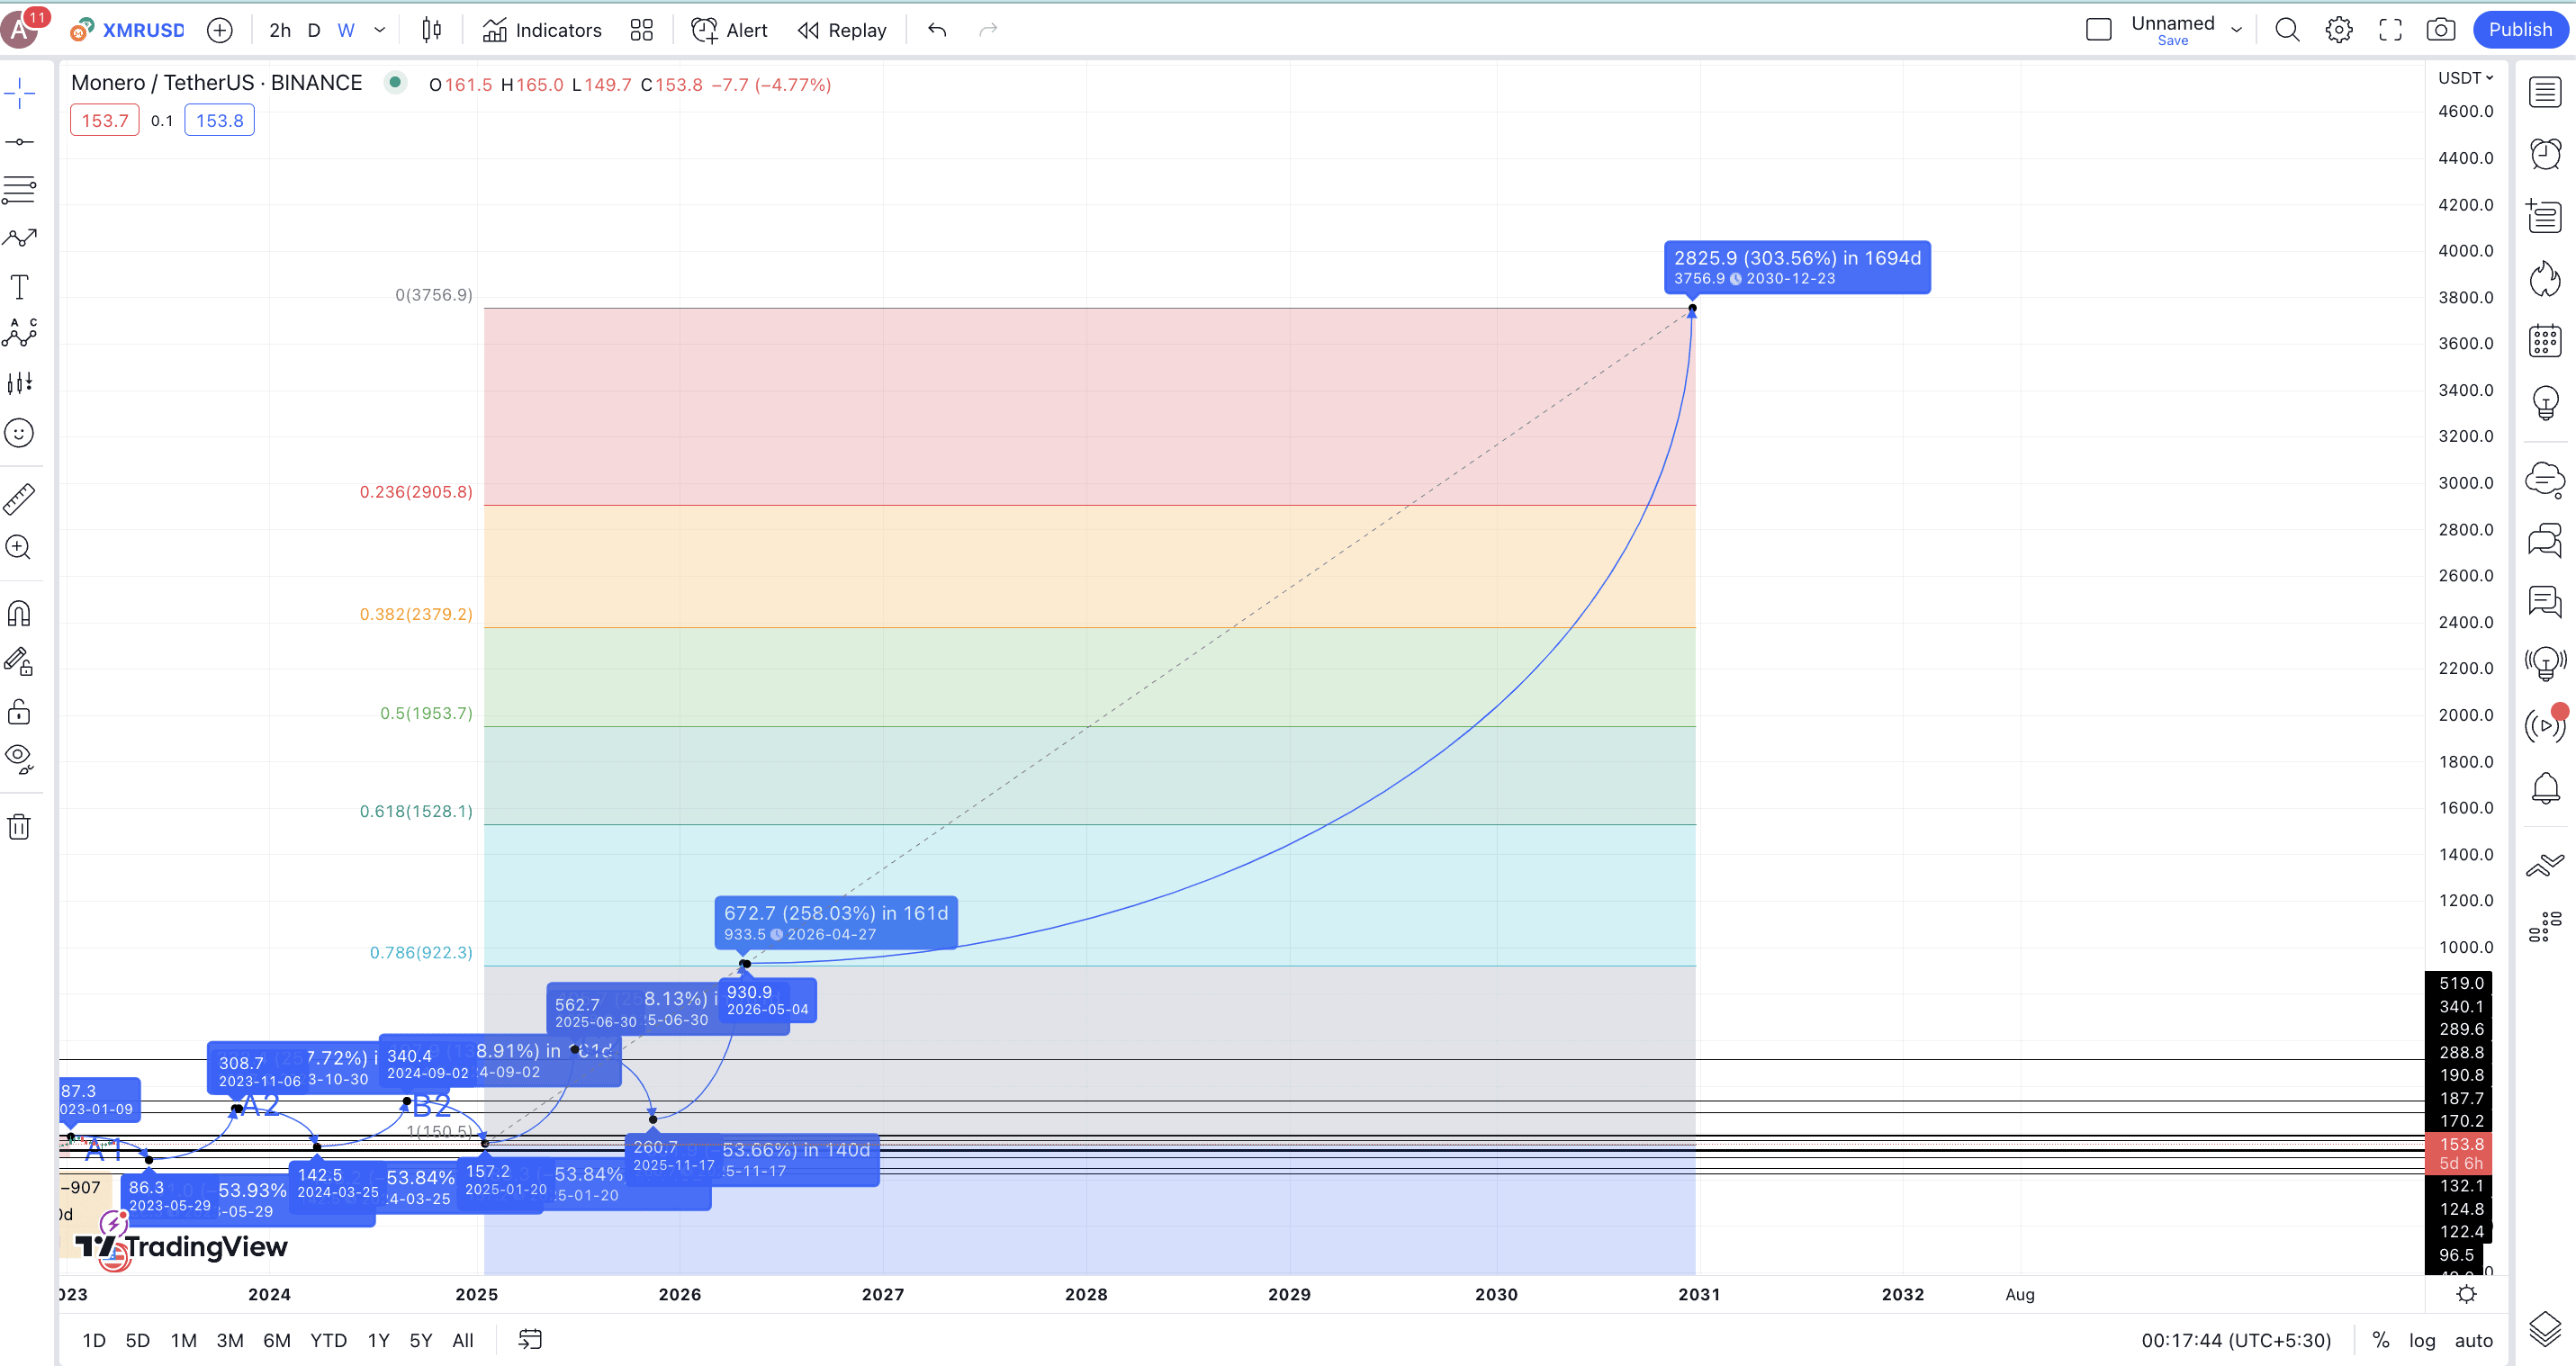Click the trash remove drawings icon
This screenshot has width=2576, height=1366.
[19, 826]
